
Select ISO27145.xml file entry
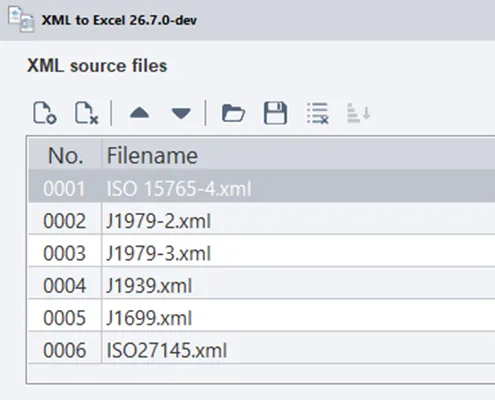(167, 350)
